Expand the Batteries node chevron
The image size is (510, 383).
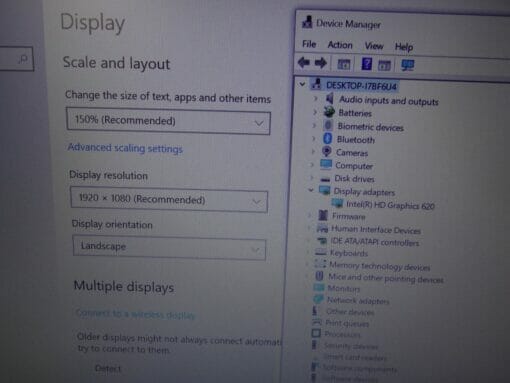(x=315, y=112)
